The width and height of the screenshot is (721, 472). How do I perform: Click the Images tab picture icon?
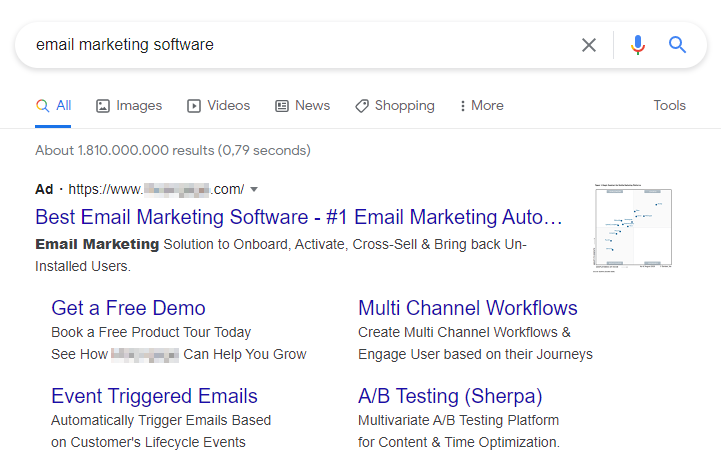(103, 106)
